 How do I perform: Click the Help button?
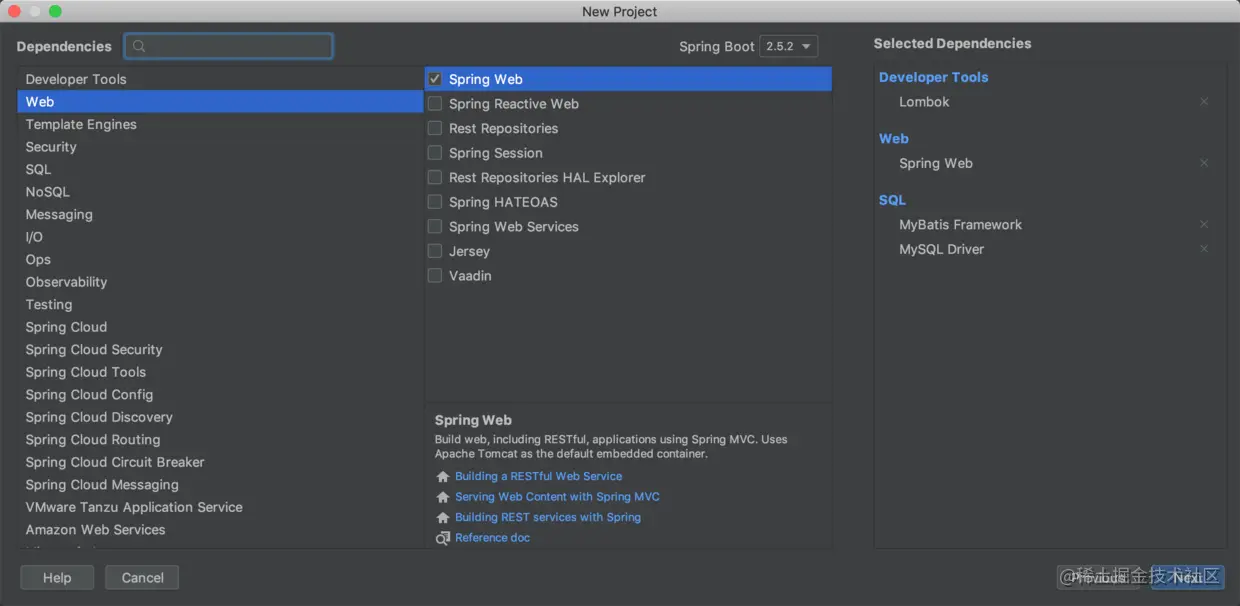(57, 577)
